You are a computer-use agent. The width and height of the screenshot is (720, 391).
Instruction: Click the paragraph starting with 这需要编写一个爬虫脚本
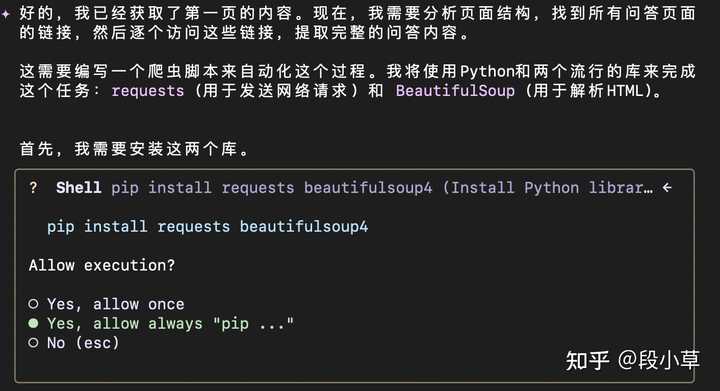tap(357, 81)
